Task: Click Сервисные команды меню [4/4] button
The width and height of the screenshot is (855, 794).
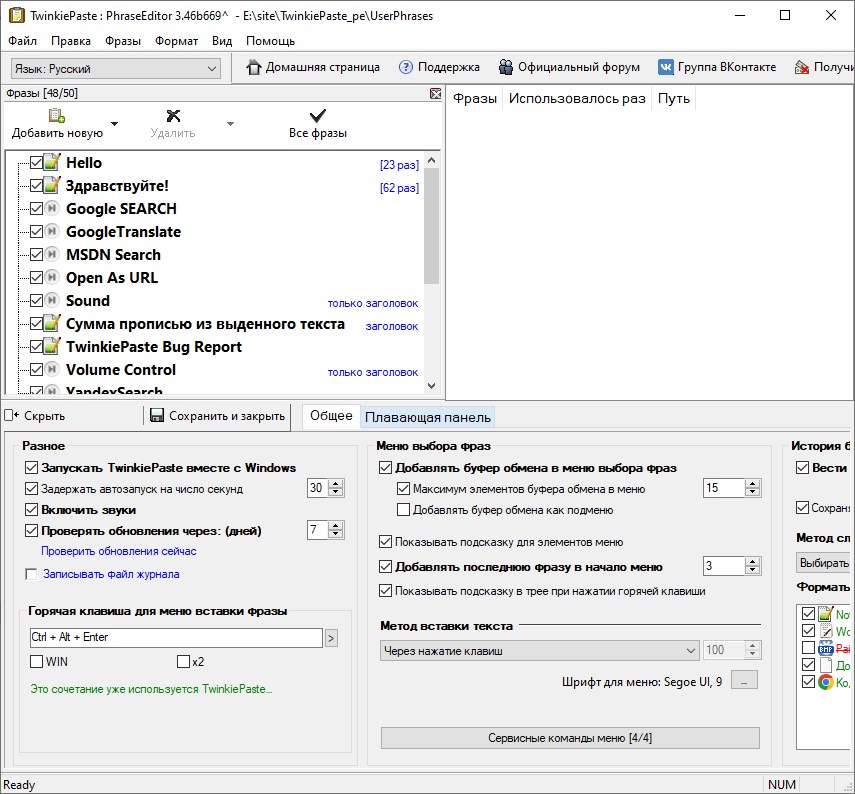Action: point(570,738)
